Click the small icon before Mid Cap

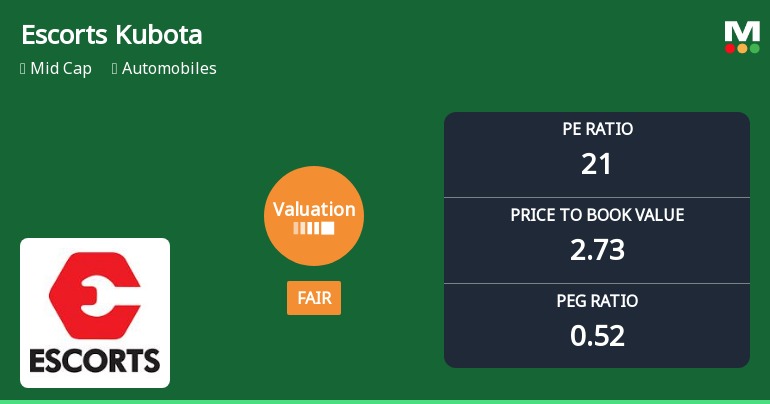(23, 69)
